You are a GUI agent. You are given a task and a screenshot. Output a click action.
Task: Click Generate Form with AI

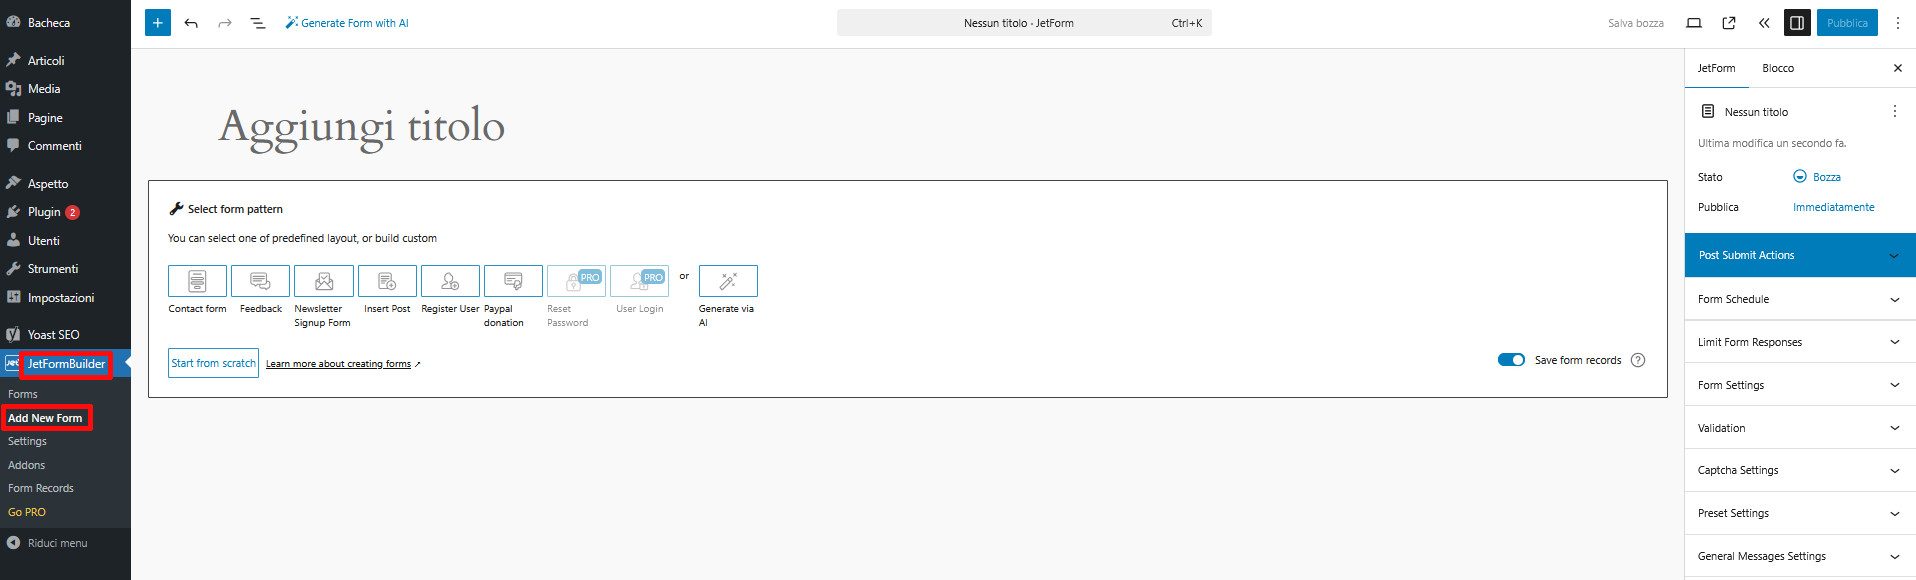[x=347, y=23]
